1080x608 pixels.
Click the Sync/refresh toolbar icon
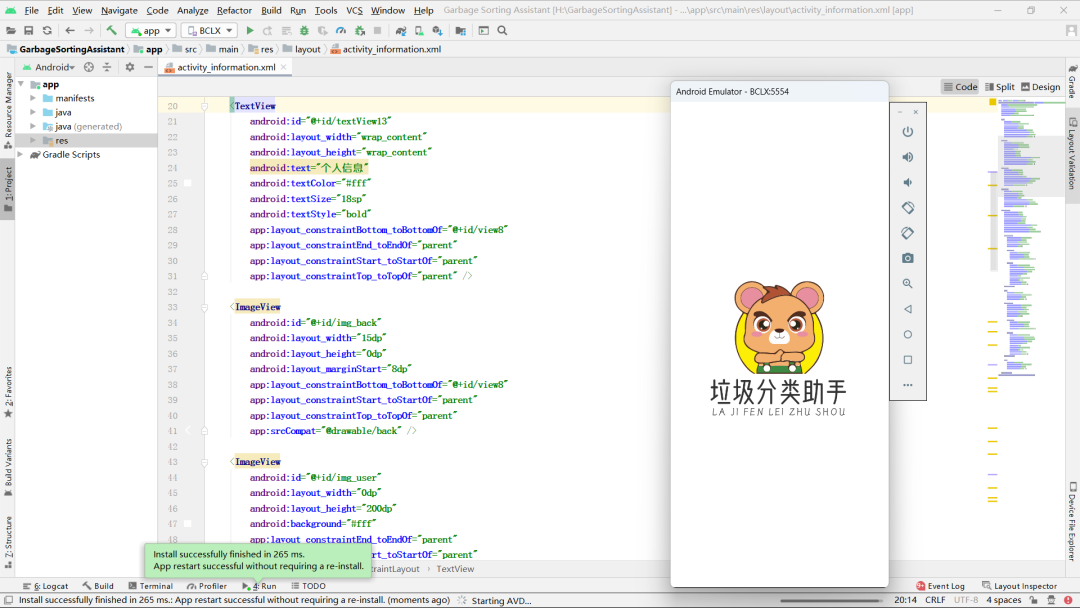[47, 30]
